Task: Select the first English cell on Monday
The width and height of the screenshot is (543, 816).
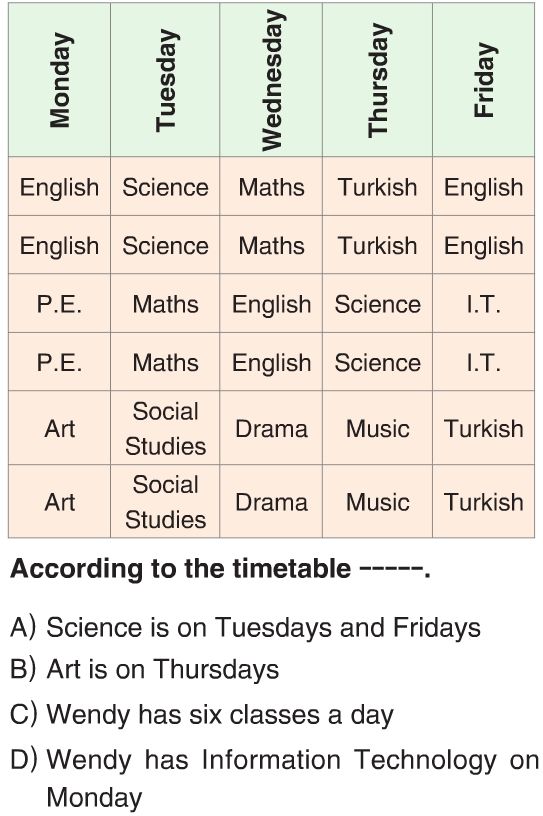Action: click(x=59, y=187)
